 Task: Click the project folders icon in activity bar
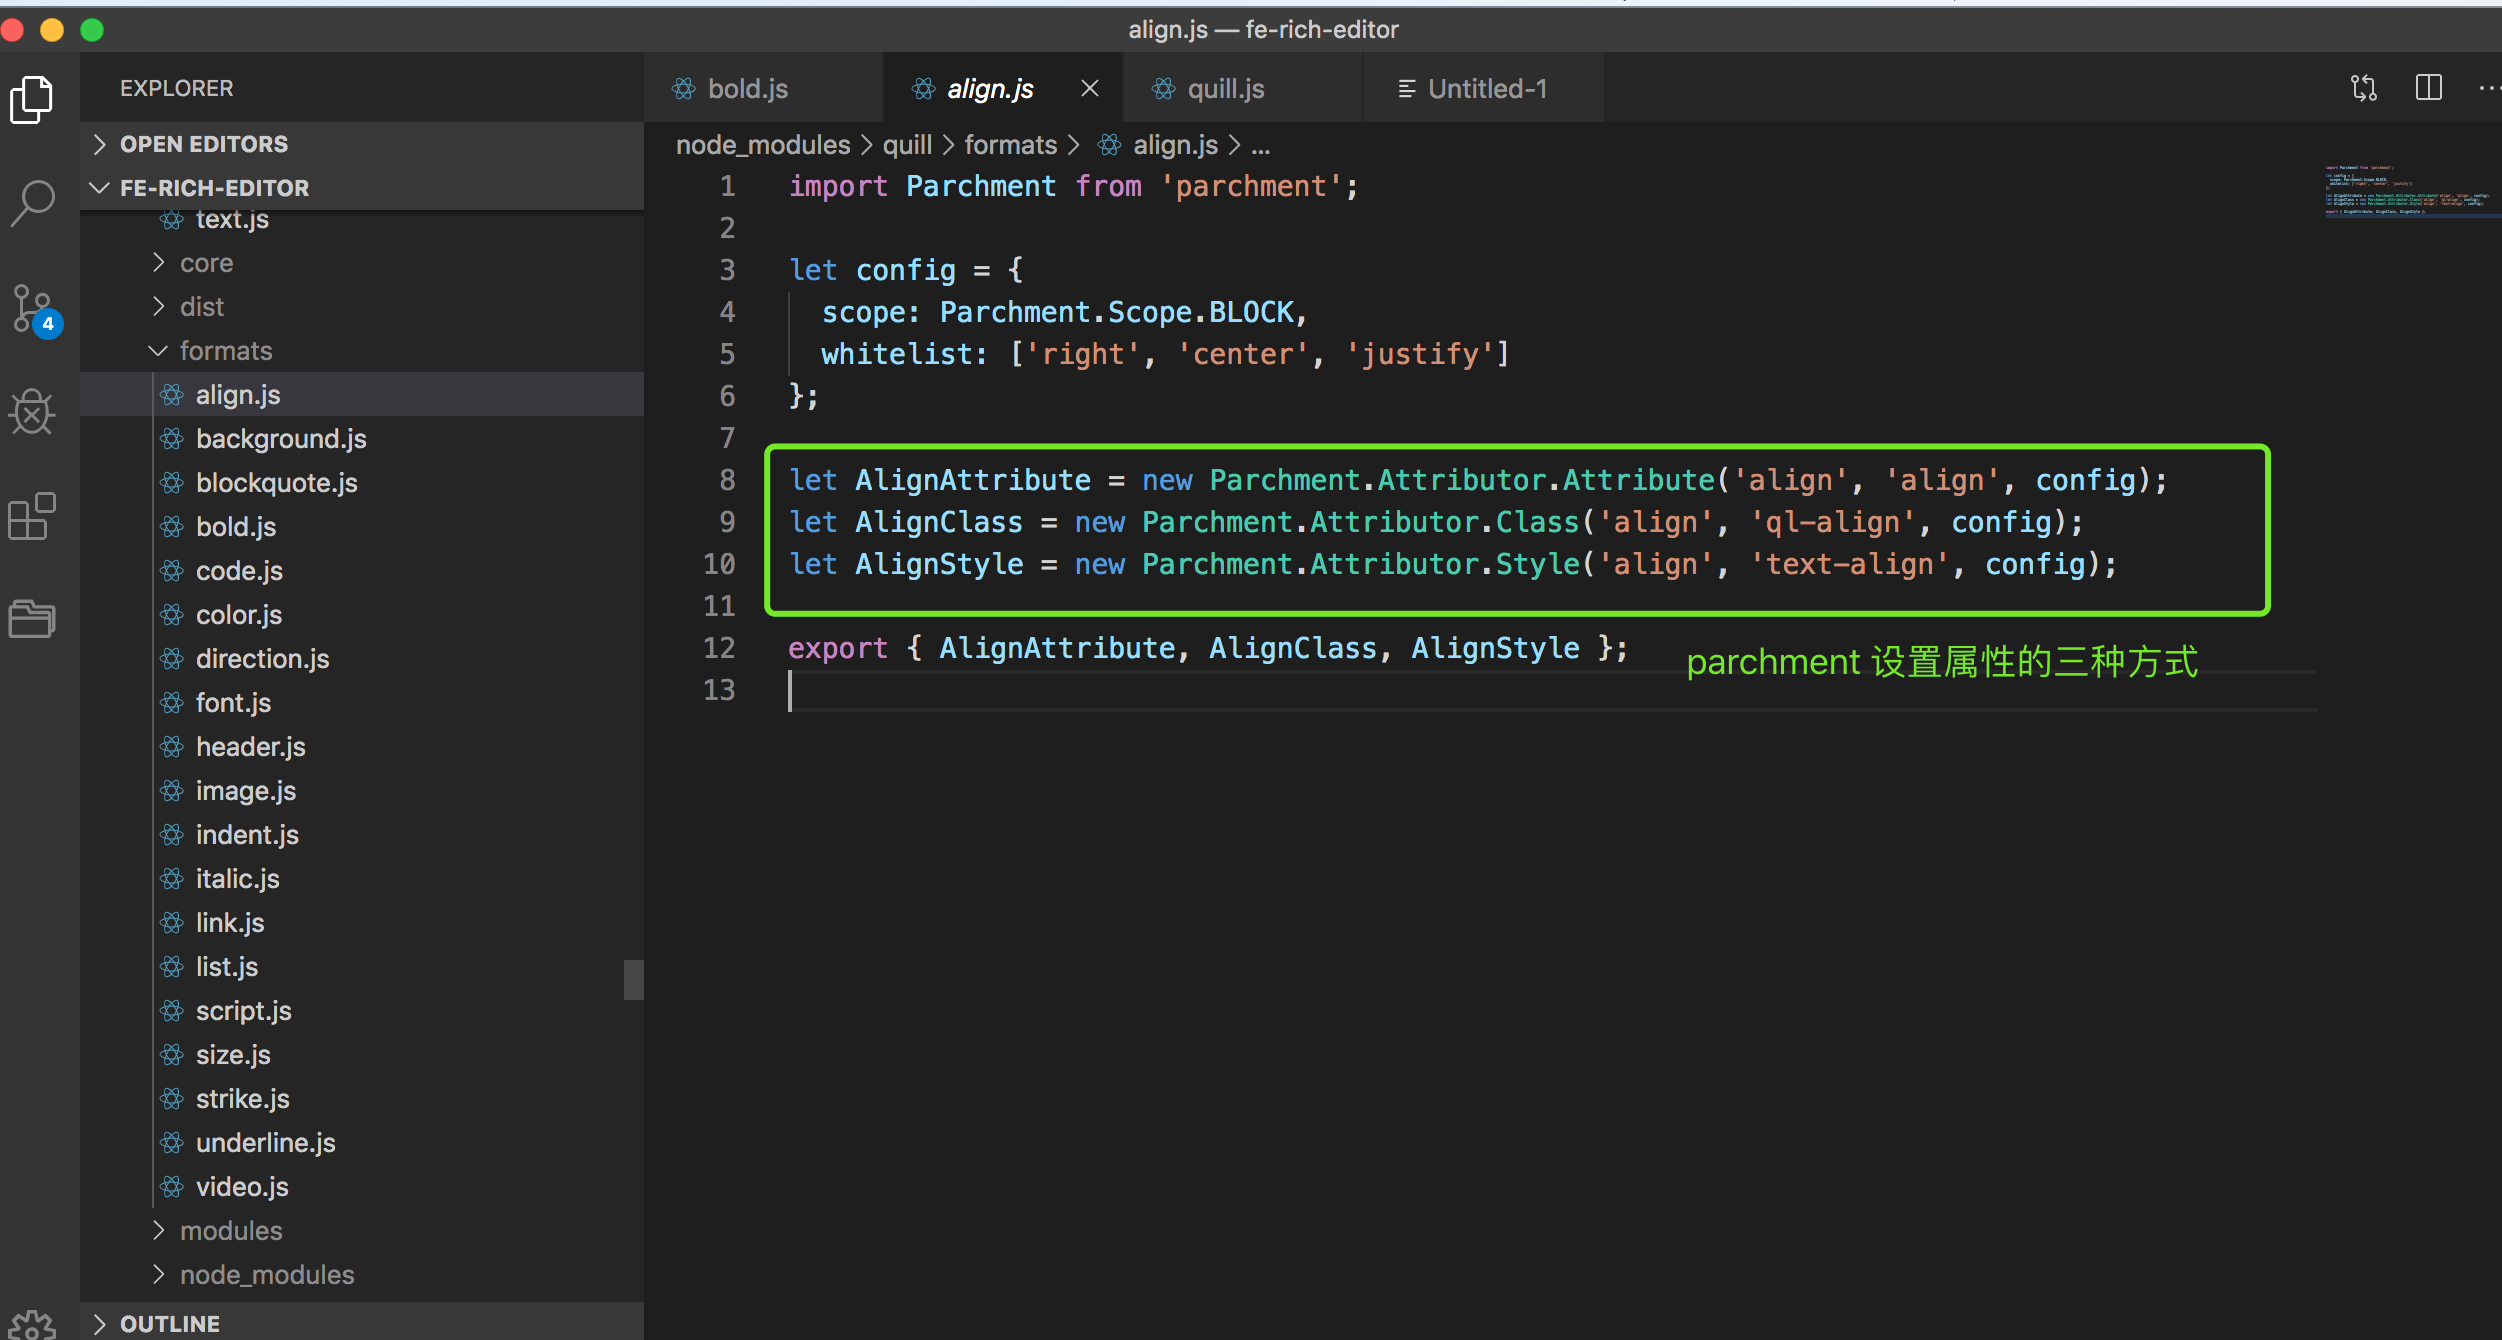32,618
